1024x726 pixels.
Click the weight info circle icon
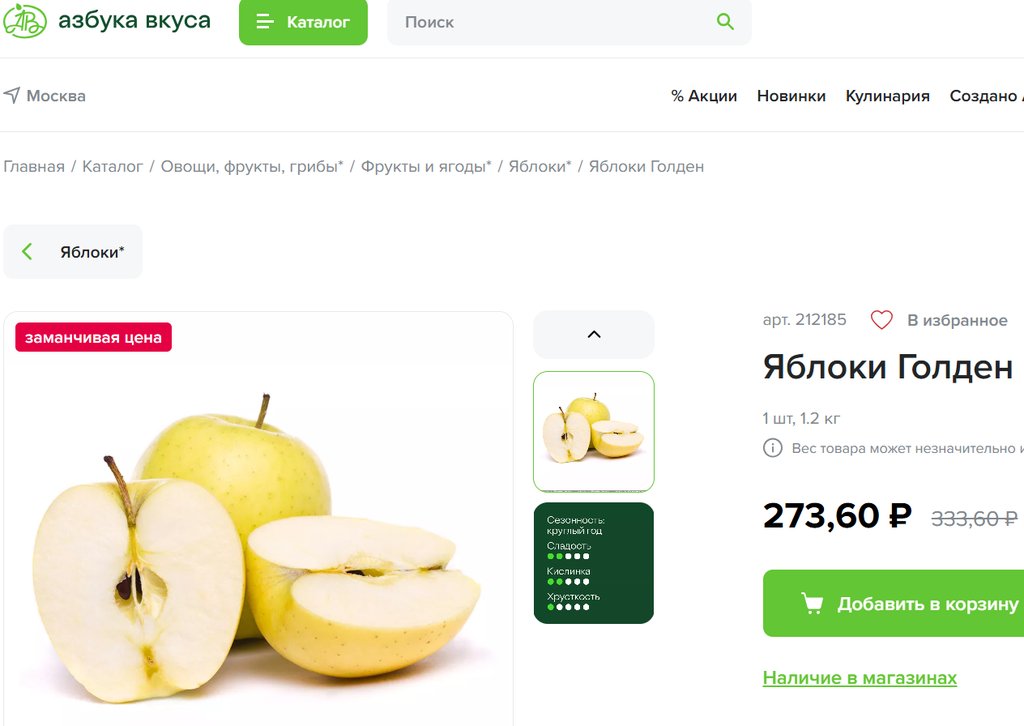coord(773,448)
